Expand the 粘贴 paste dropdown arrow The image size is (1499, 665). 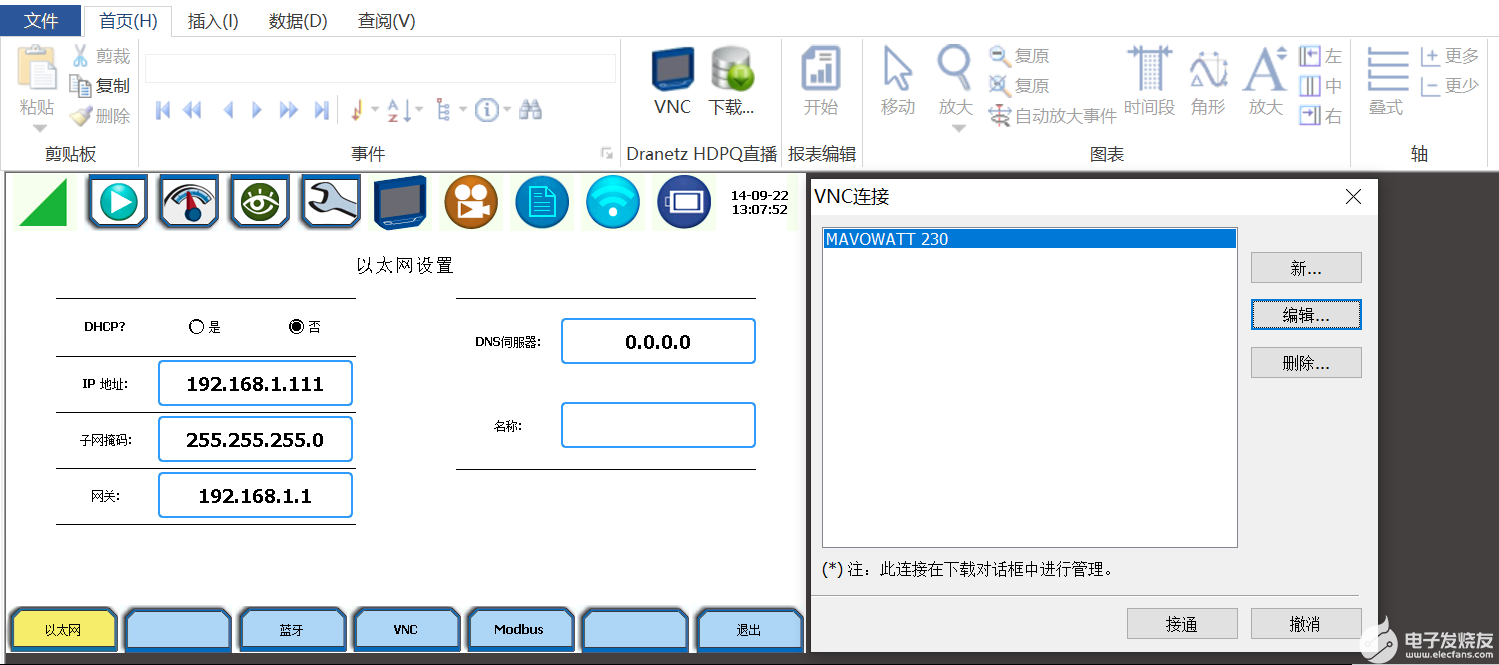tap(39, 128)
